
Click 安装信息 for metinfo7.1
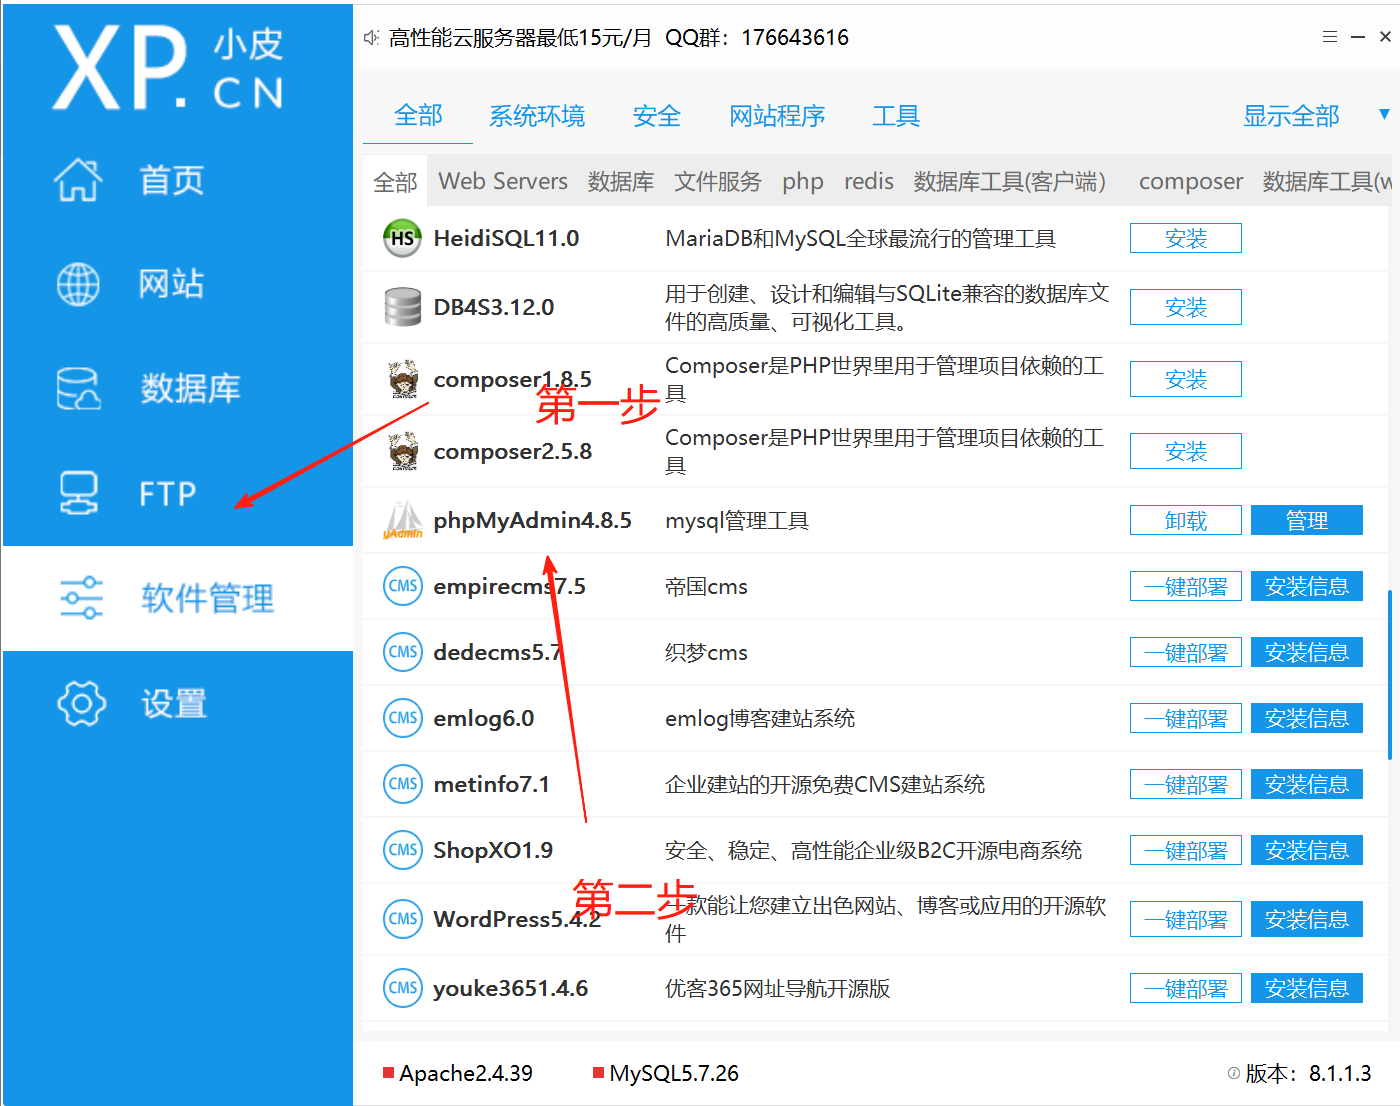[x=1307, y=784]
